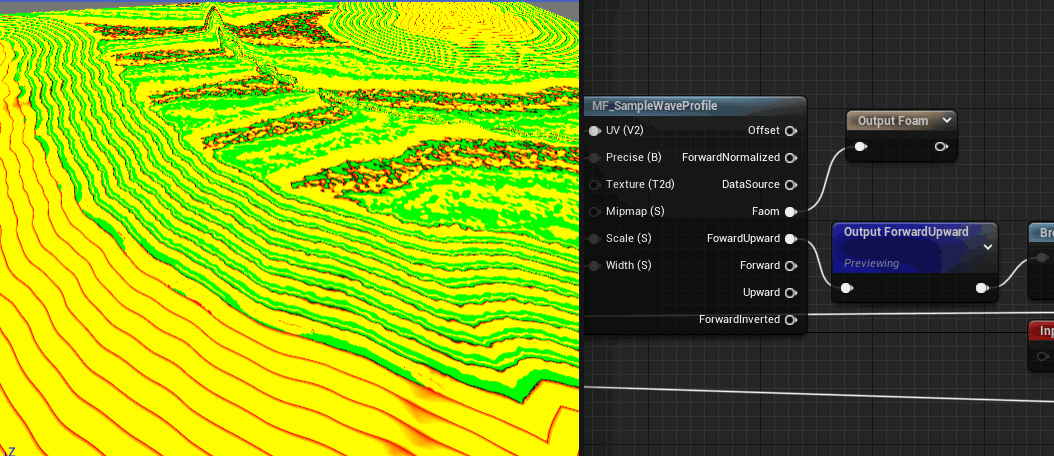Click the ForwardInverted output pin

click(791, 319)
